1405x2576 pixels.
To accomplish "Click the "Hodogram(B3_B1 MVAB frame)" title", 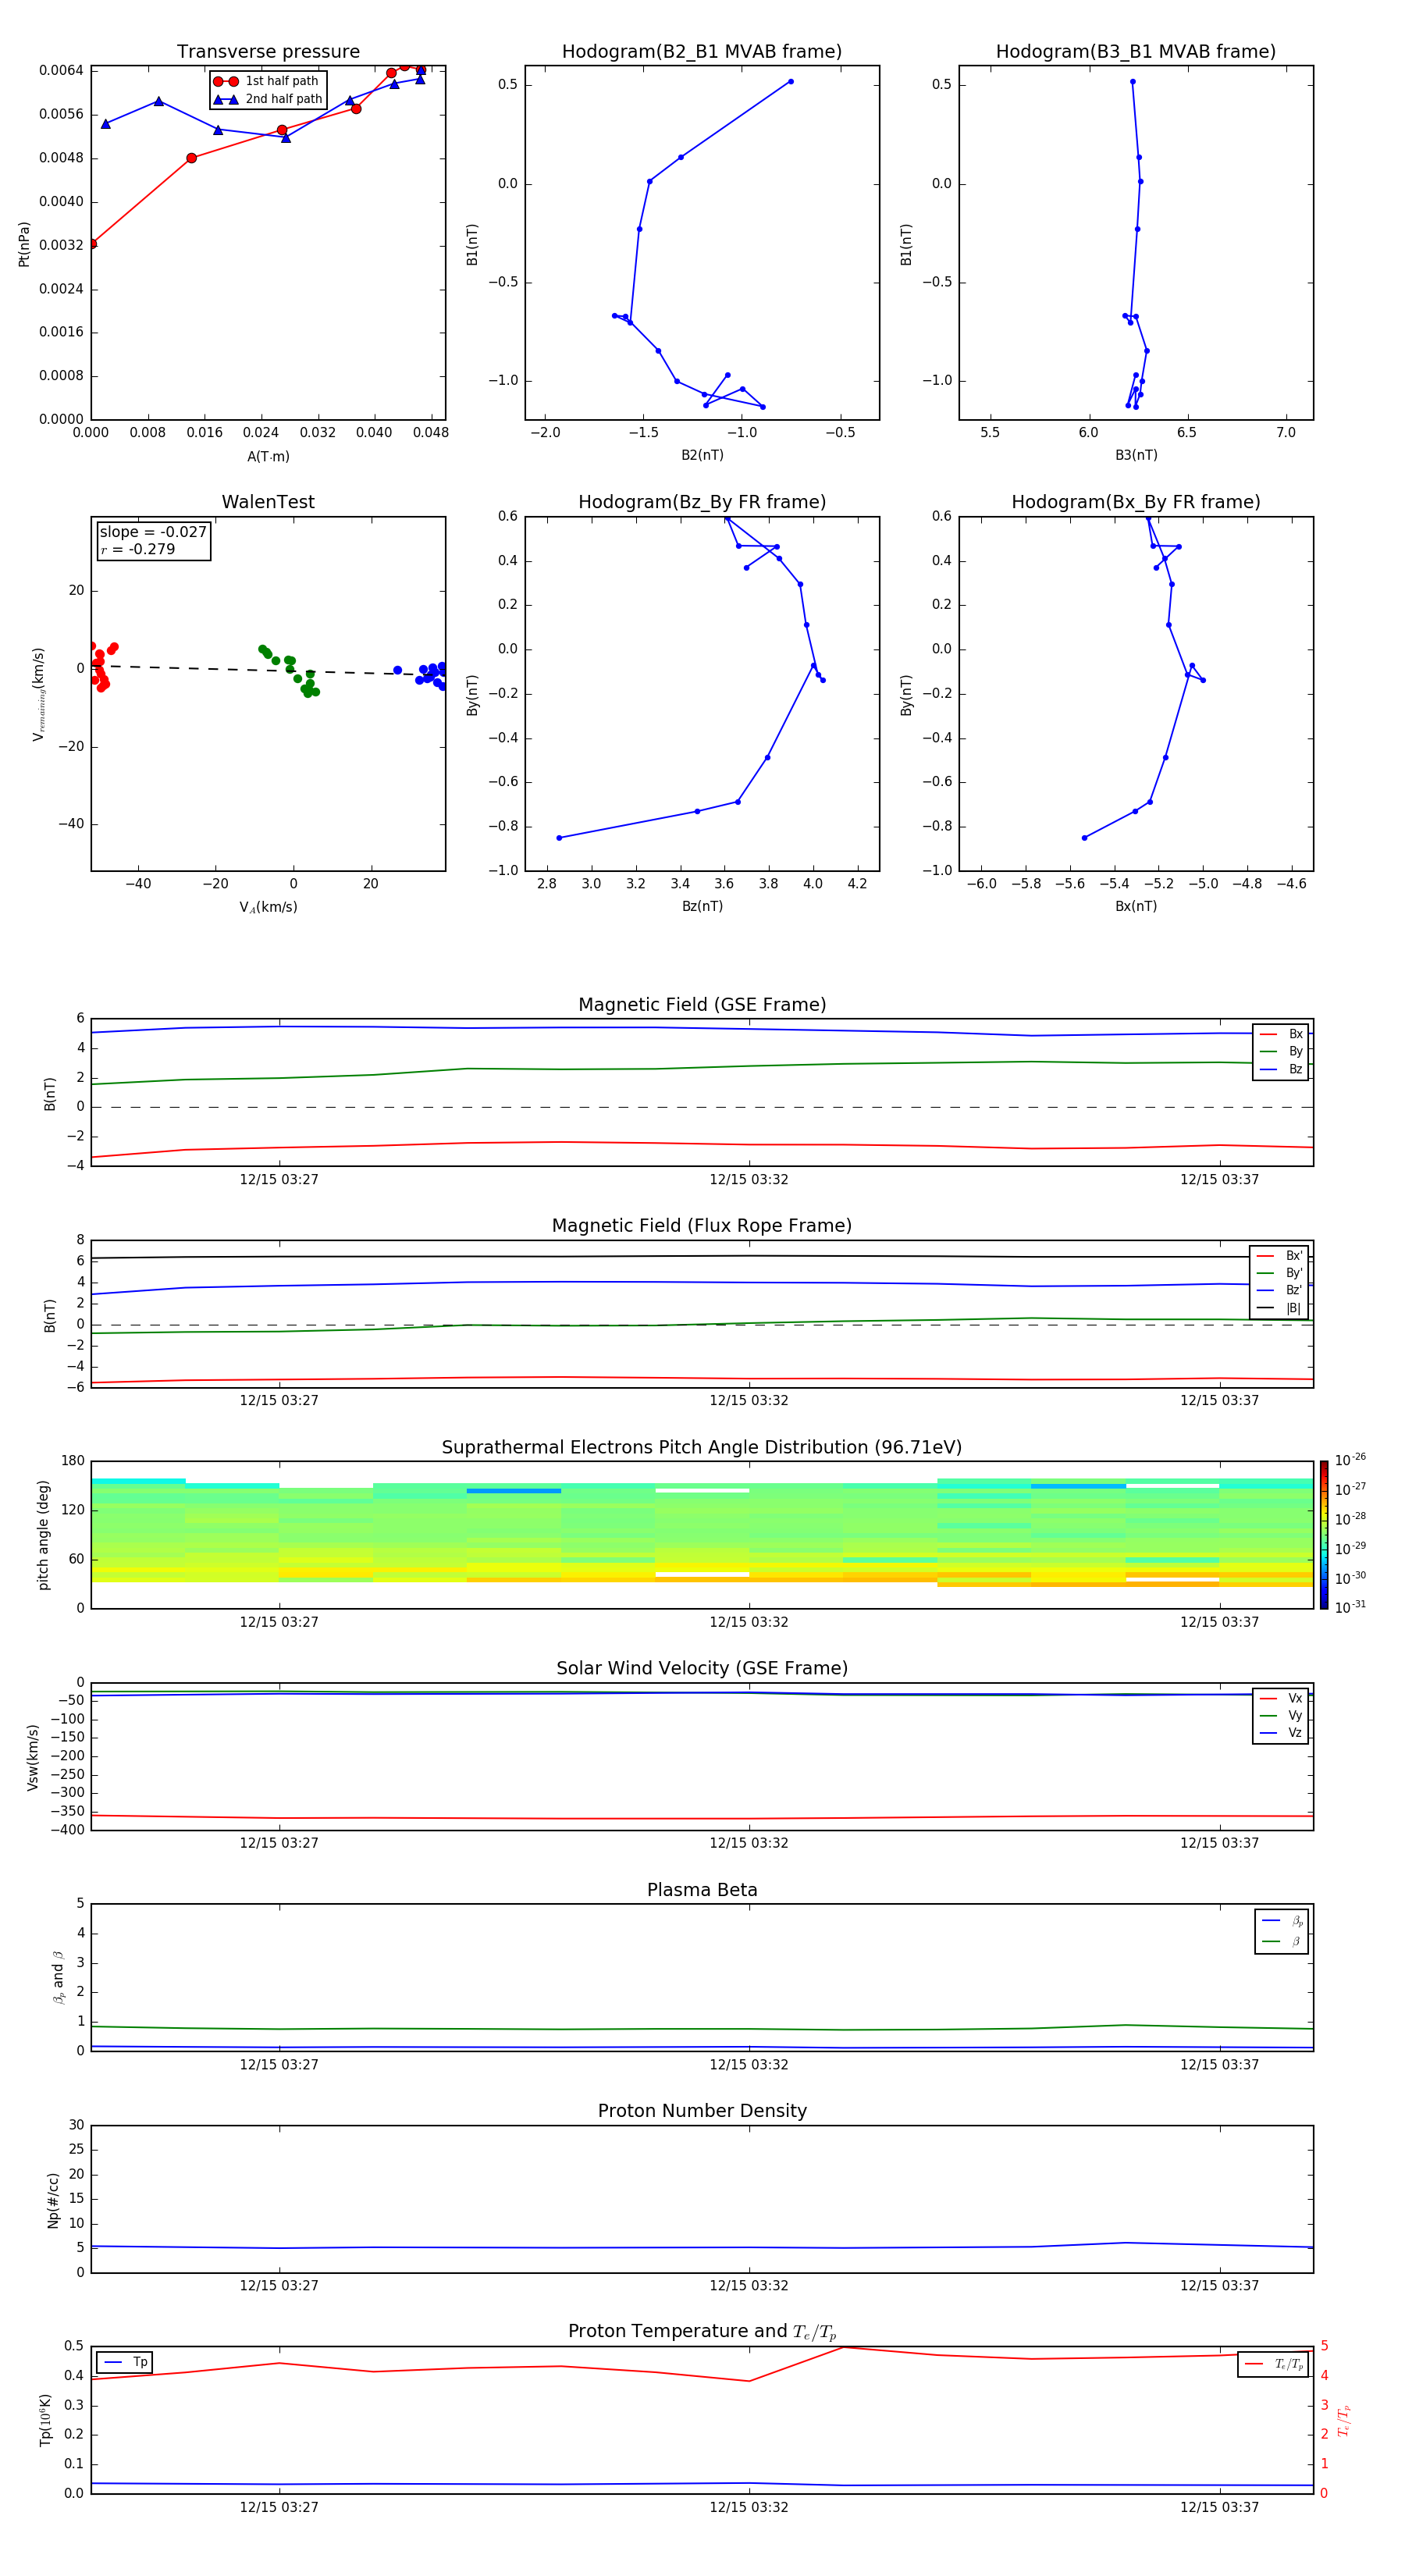I will [1136, 52].
